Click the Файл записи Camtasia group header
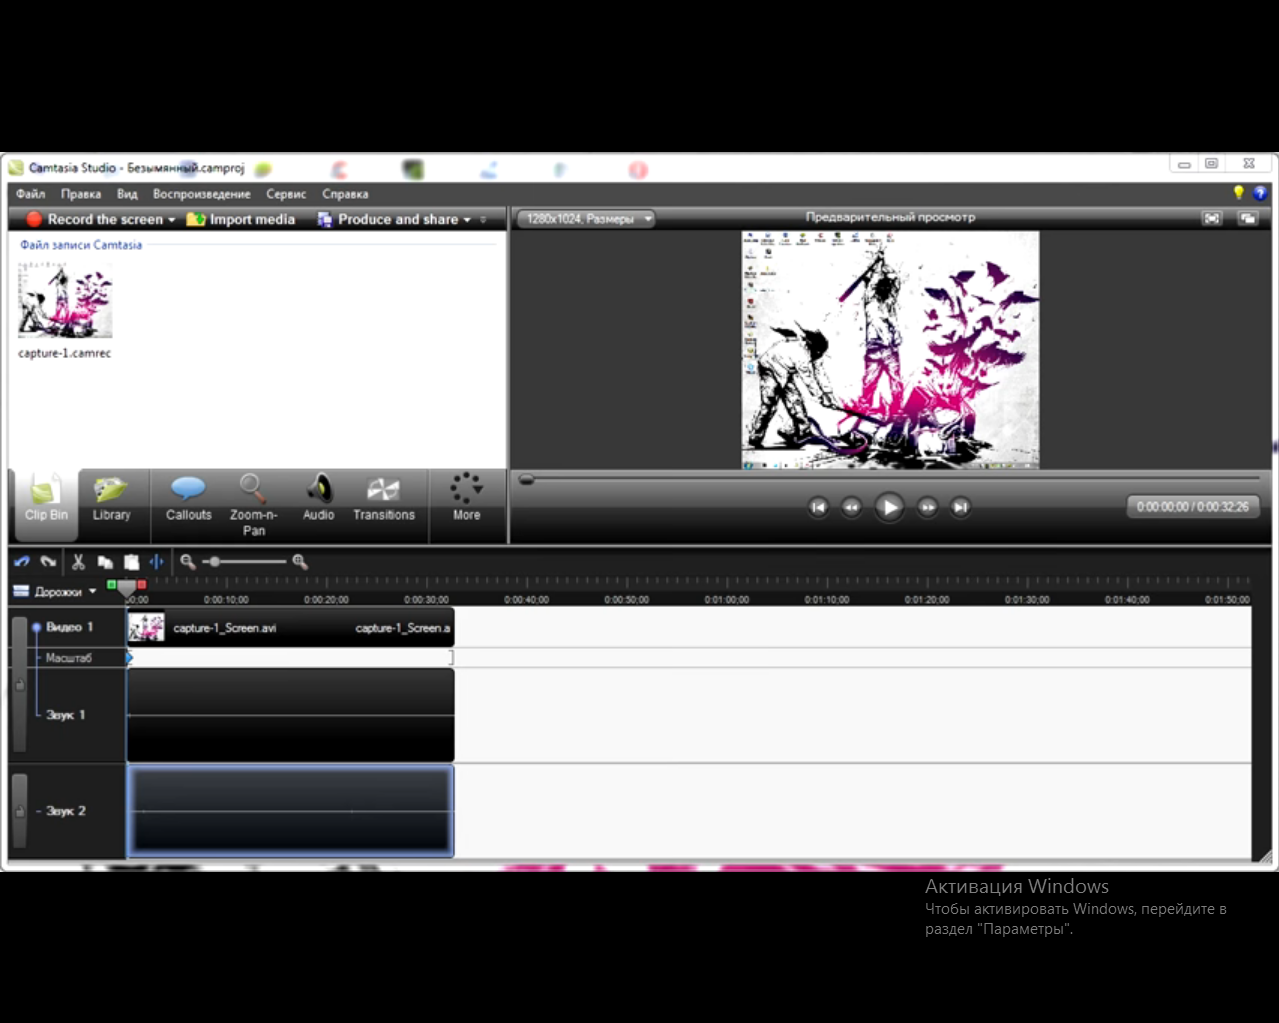The image size is (1279, 1023). (x=81, y=245)
